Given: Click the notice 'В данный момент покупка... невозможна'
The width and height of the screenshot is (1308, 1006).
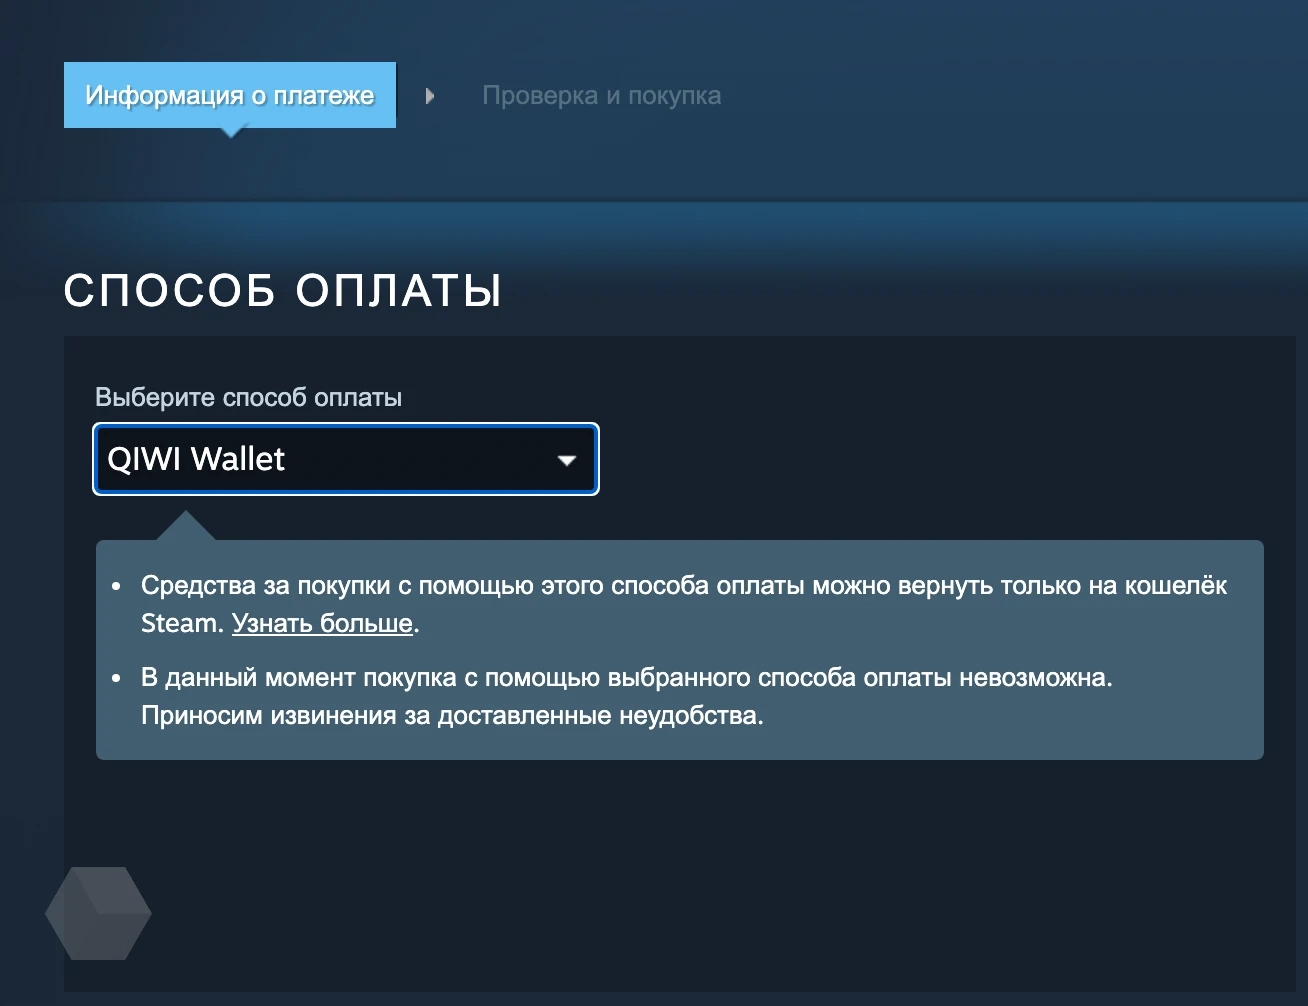Looking at the screenshot, I should click(x=627, y=697).
